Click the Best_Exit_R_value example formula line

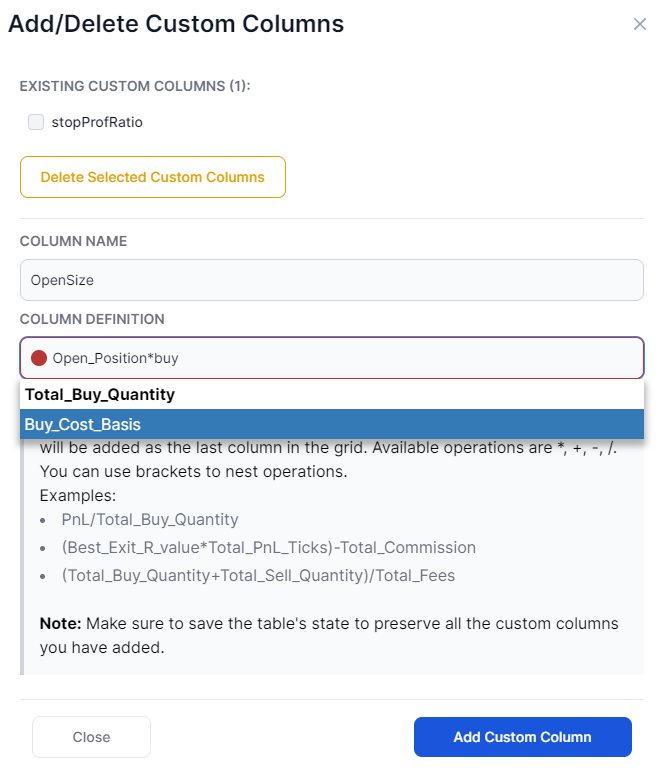(x=269, y=547)
